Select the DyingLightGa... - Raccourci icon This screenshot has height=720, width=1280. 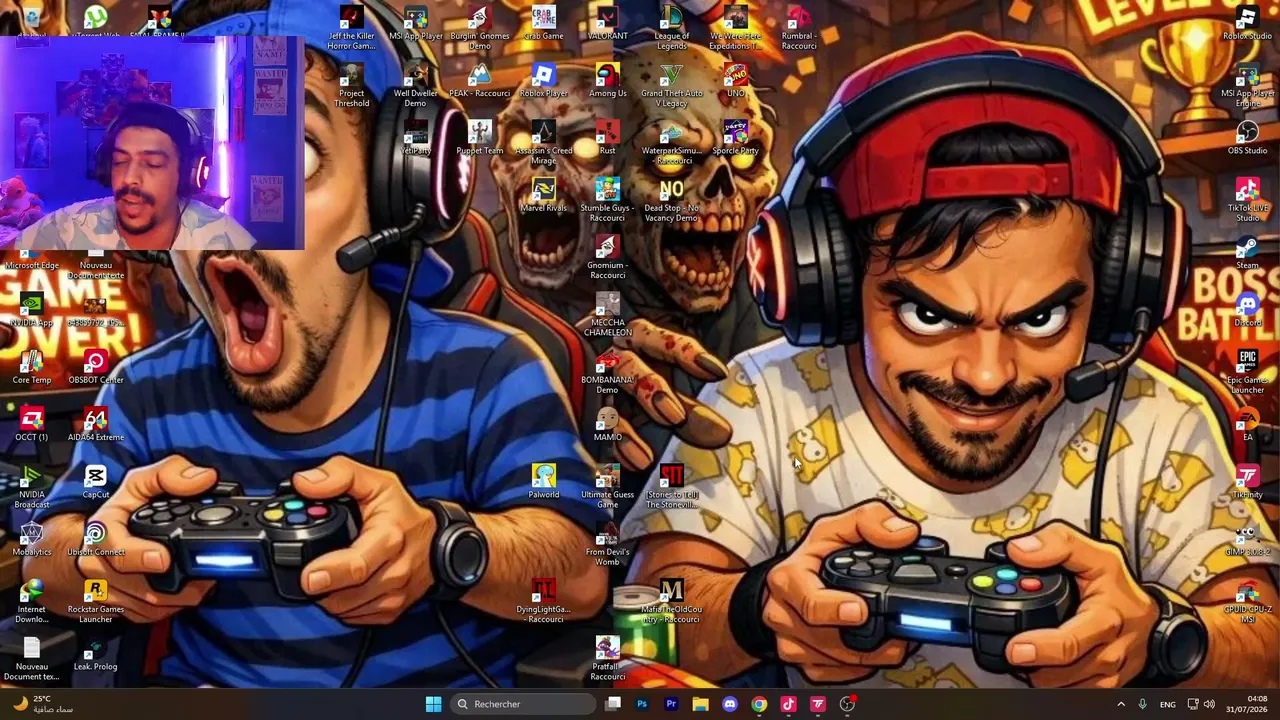[543, 602]
